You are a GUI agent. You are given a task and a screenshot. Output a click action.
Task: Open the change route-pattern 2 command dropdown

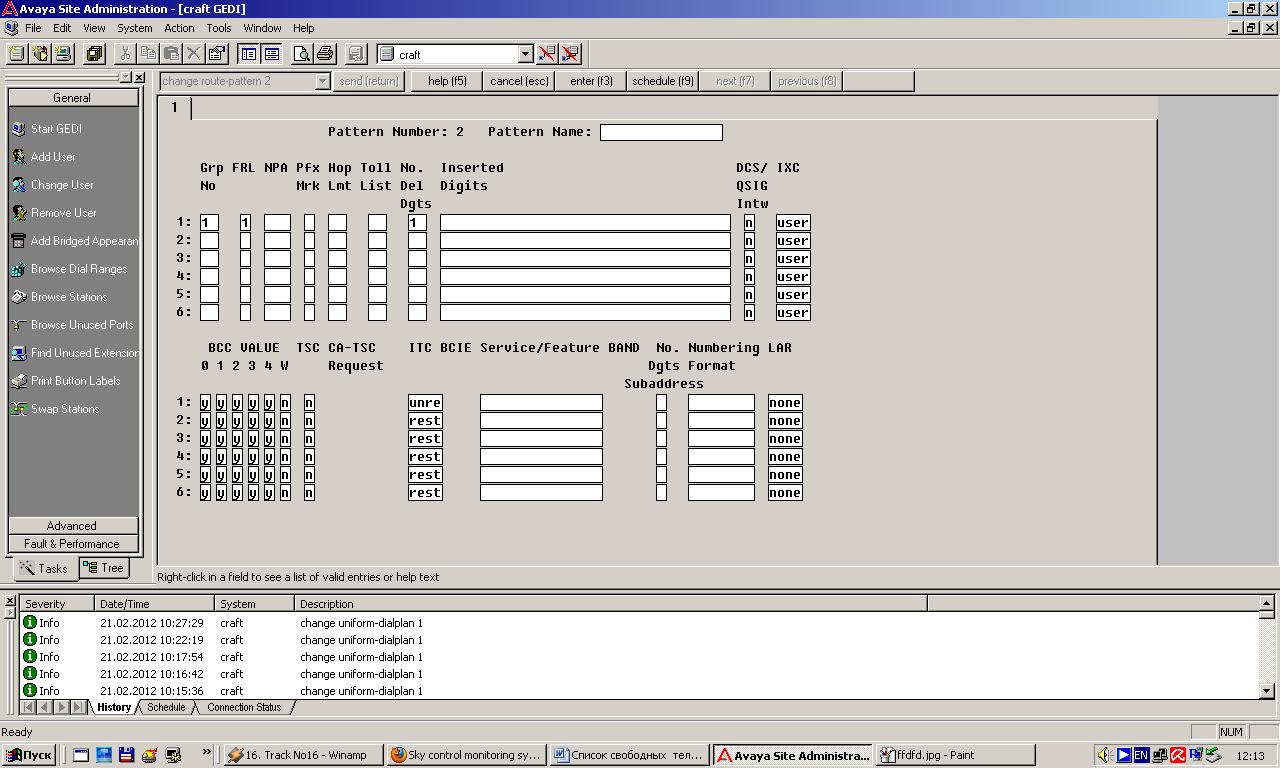tap(322, 81)
